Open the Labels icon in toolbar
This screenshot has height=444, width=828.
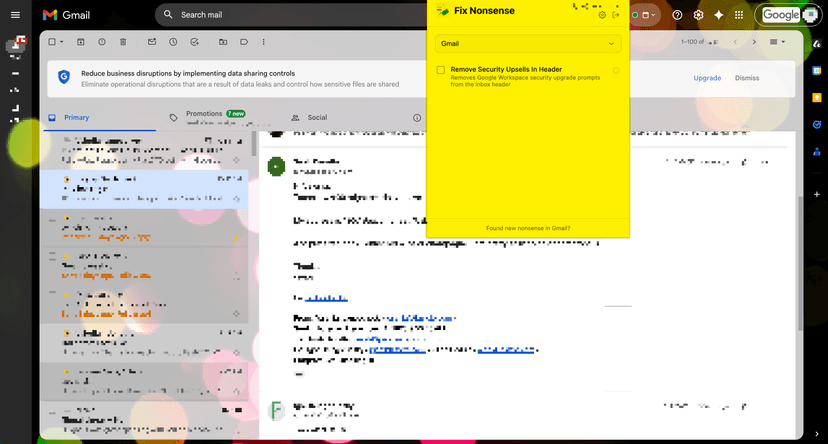pos(244,42)
